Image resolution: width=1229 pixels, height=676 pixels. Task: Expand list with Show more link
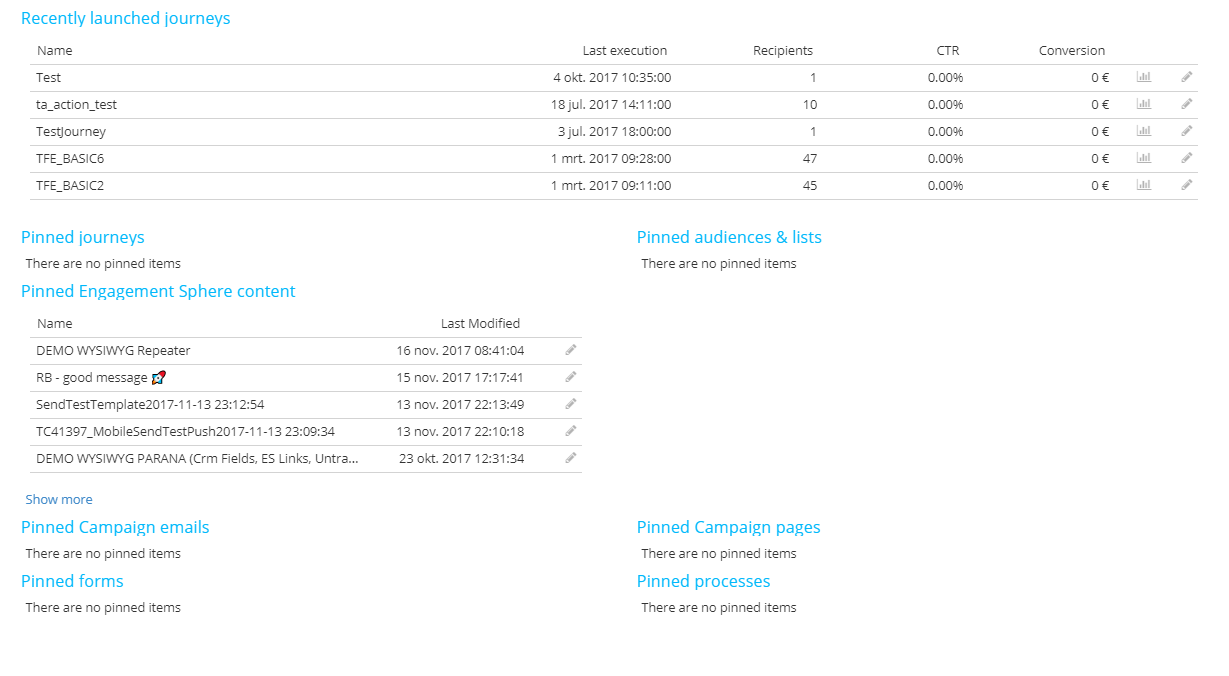(x=59, y=499)
